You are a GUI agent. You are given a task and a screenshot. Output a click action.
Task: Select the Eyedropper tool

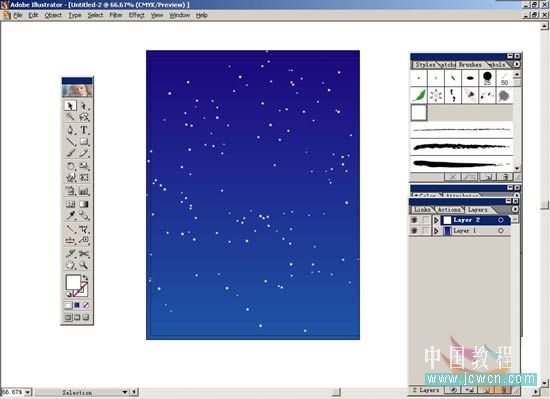point(70,215)
